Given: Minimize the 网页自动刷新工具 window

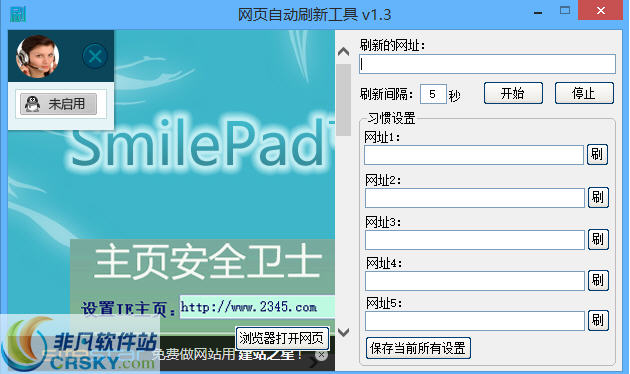Looking at the screenshot, I should [538, 13].
